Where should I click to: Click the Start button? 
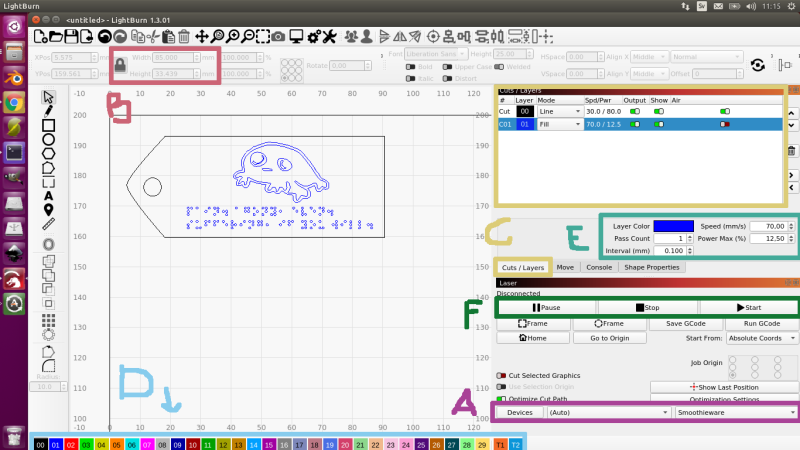tap(748, 308)
